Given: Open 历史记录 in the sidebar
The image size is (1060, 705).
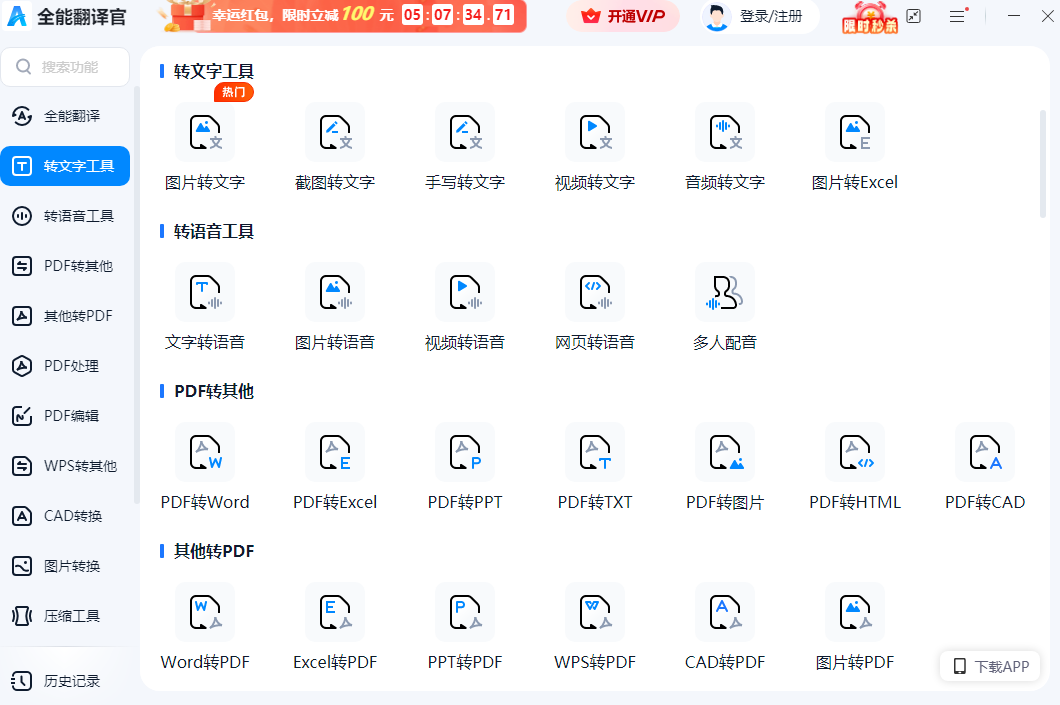Looking at the screenshot, I should tap(66, 681).
